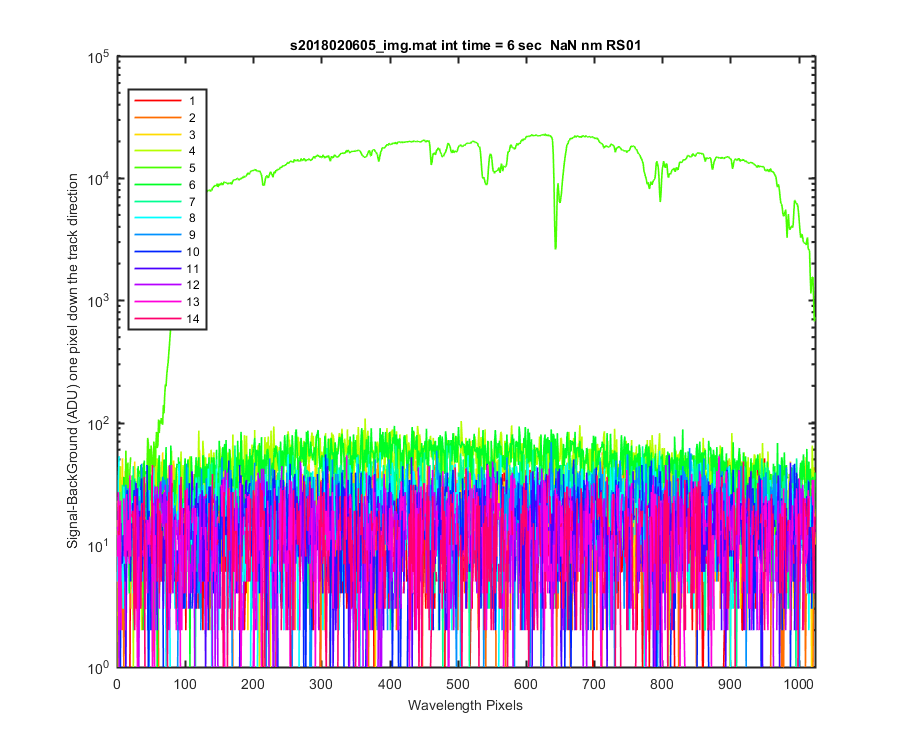Image resolution: width=900 pixels, height=750 pixels.
Task: Click y-axis tick label 10^4
Action: (x=98, y=180)
